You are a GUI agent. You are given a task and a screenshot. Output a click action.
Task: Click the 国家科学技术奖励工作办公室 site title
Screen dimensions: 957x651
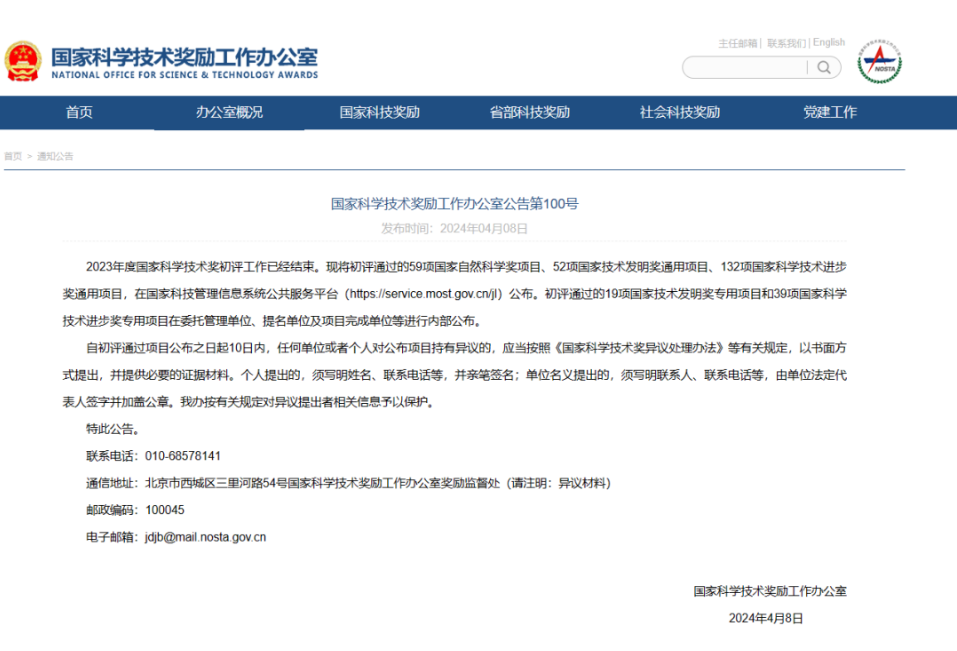[184, 57]
